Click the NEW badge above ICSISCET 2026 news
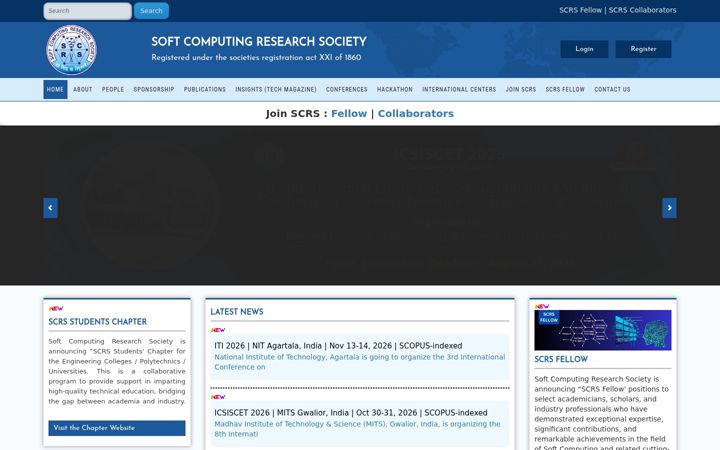The image size is (720, 450). [218, 397]
